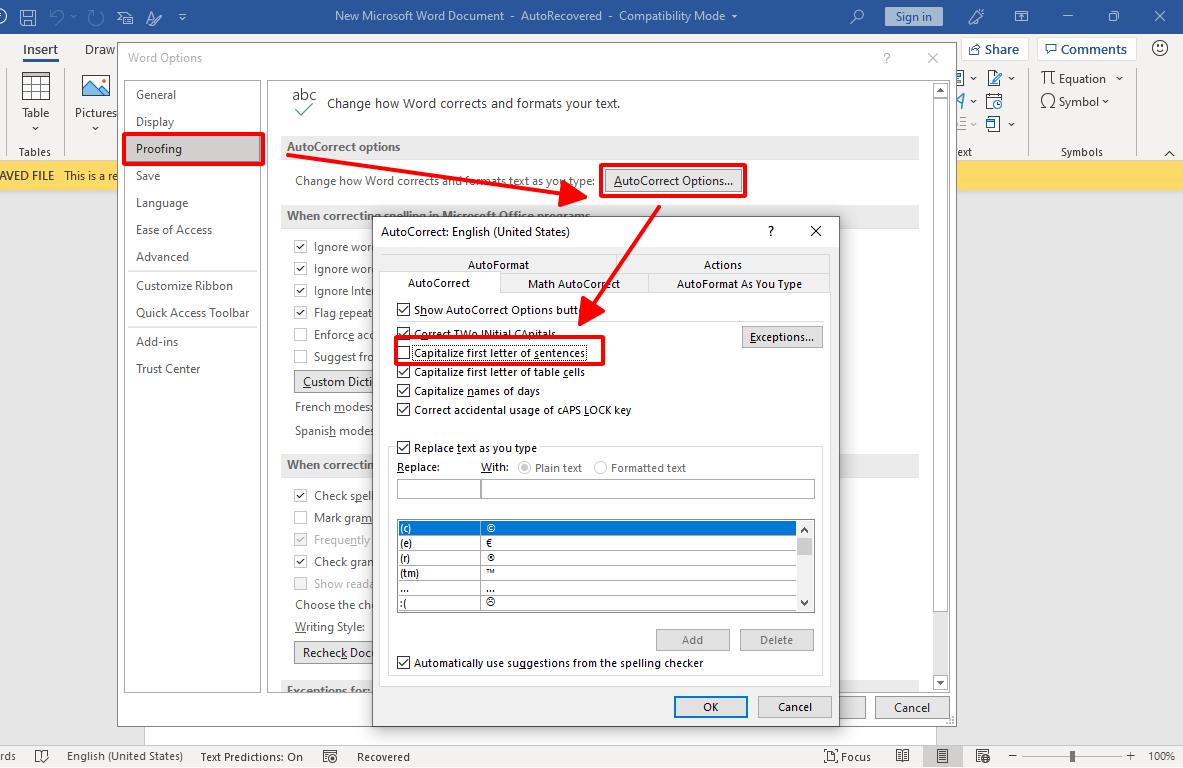
Task: Click the Undo icon in the quick access toolbar
Action: [x=57, y=17]
